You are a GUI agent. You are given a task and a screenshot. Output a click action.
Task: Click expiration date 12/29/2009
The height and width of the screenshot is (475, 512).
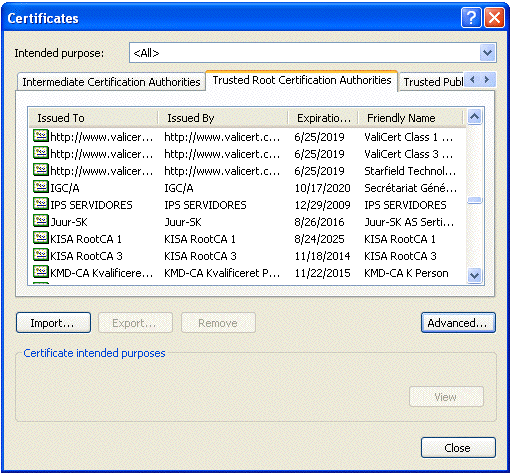click(322, 205)
